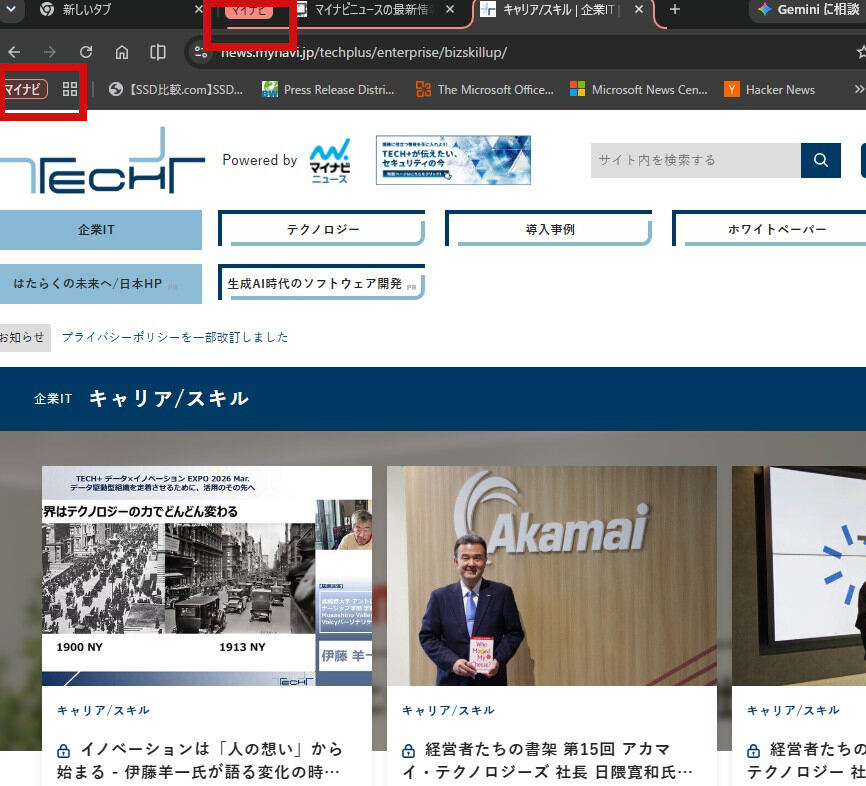
Task: Go back with the back arrow
Action: pos(14,52)
